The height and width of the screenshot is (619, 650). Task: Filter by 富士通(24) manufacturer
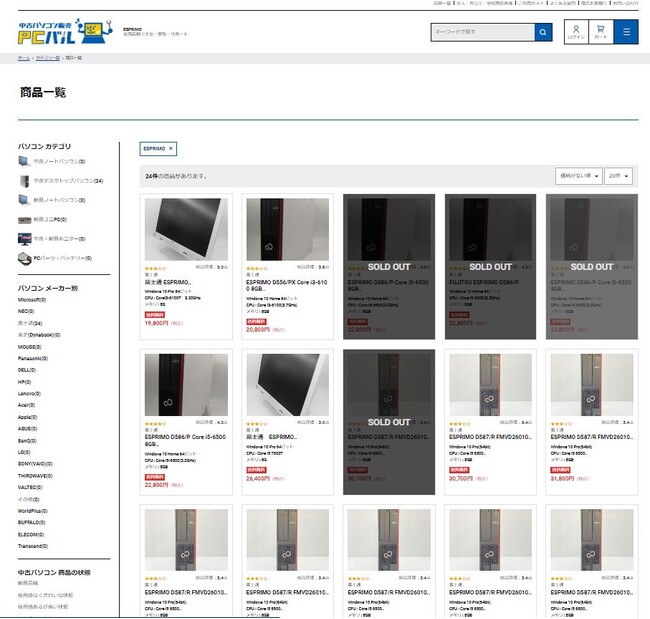click(33, 323)
